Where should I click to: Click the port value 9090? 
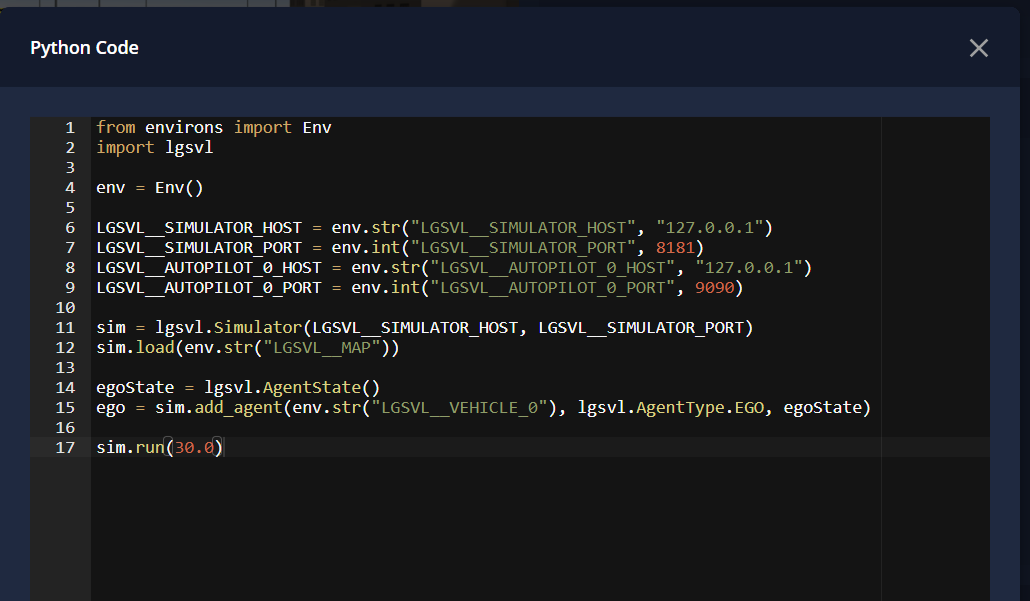pos(715,288)
